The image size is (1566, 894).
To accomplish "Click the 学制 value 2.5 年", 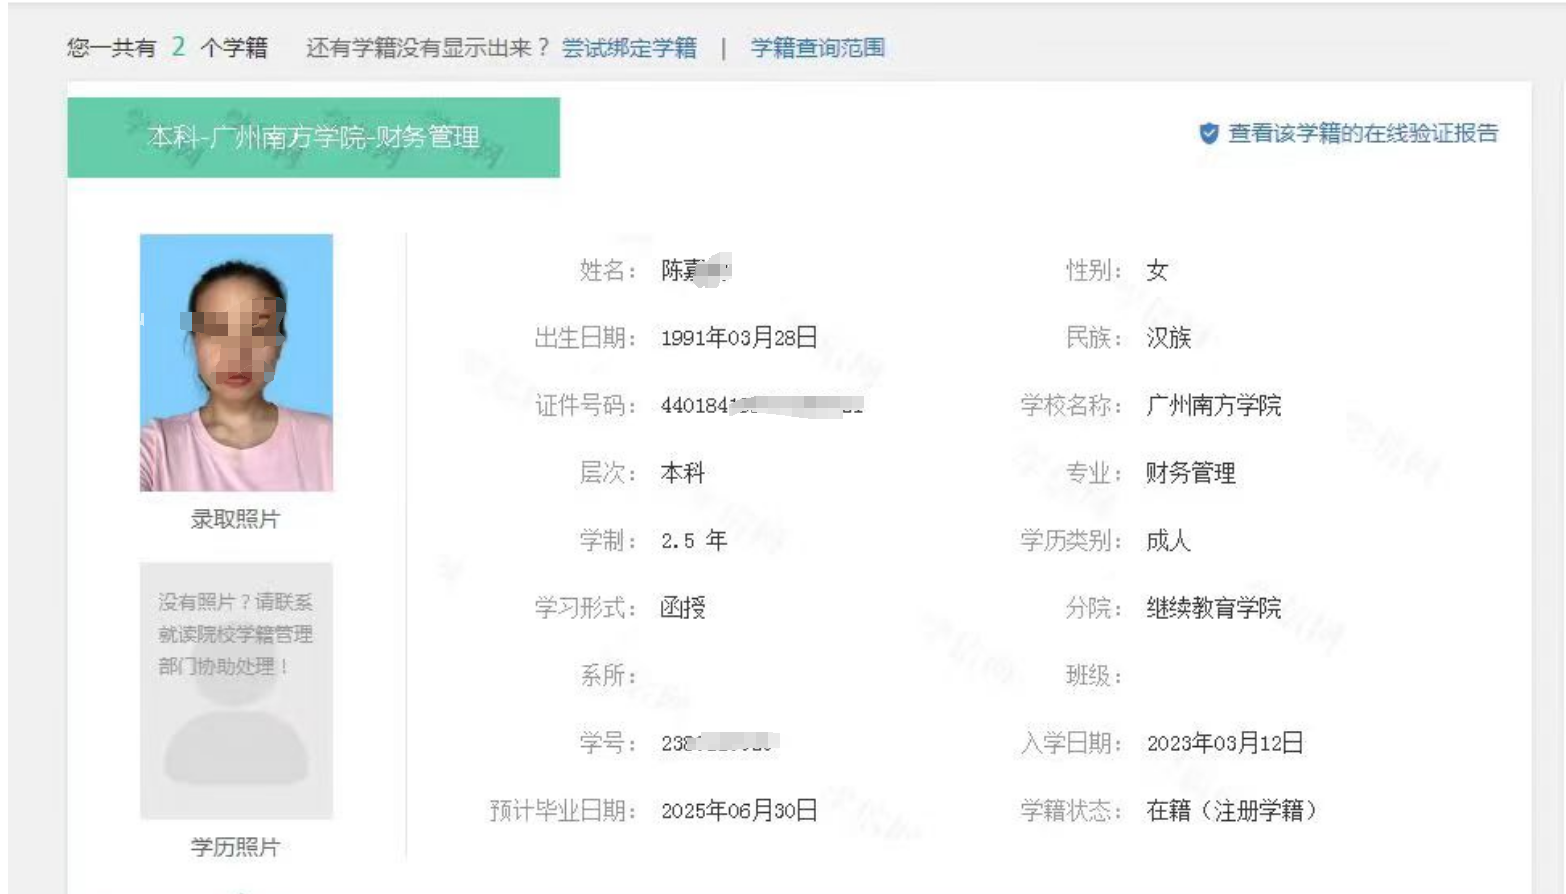I will point(693,541).
